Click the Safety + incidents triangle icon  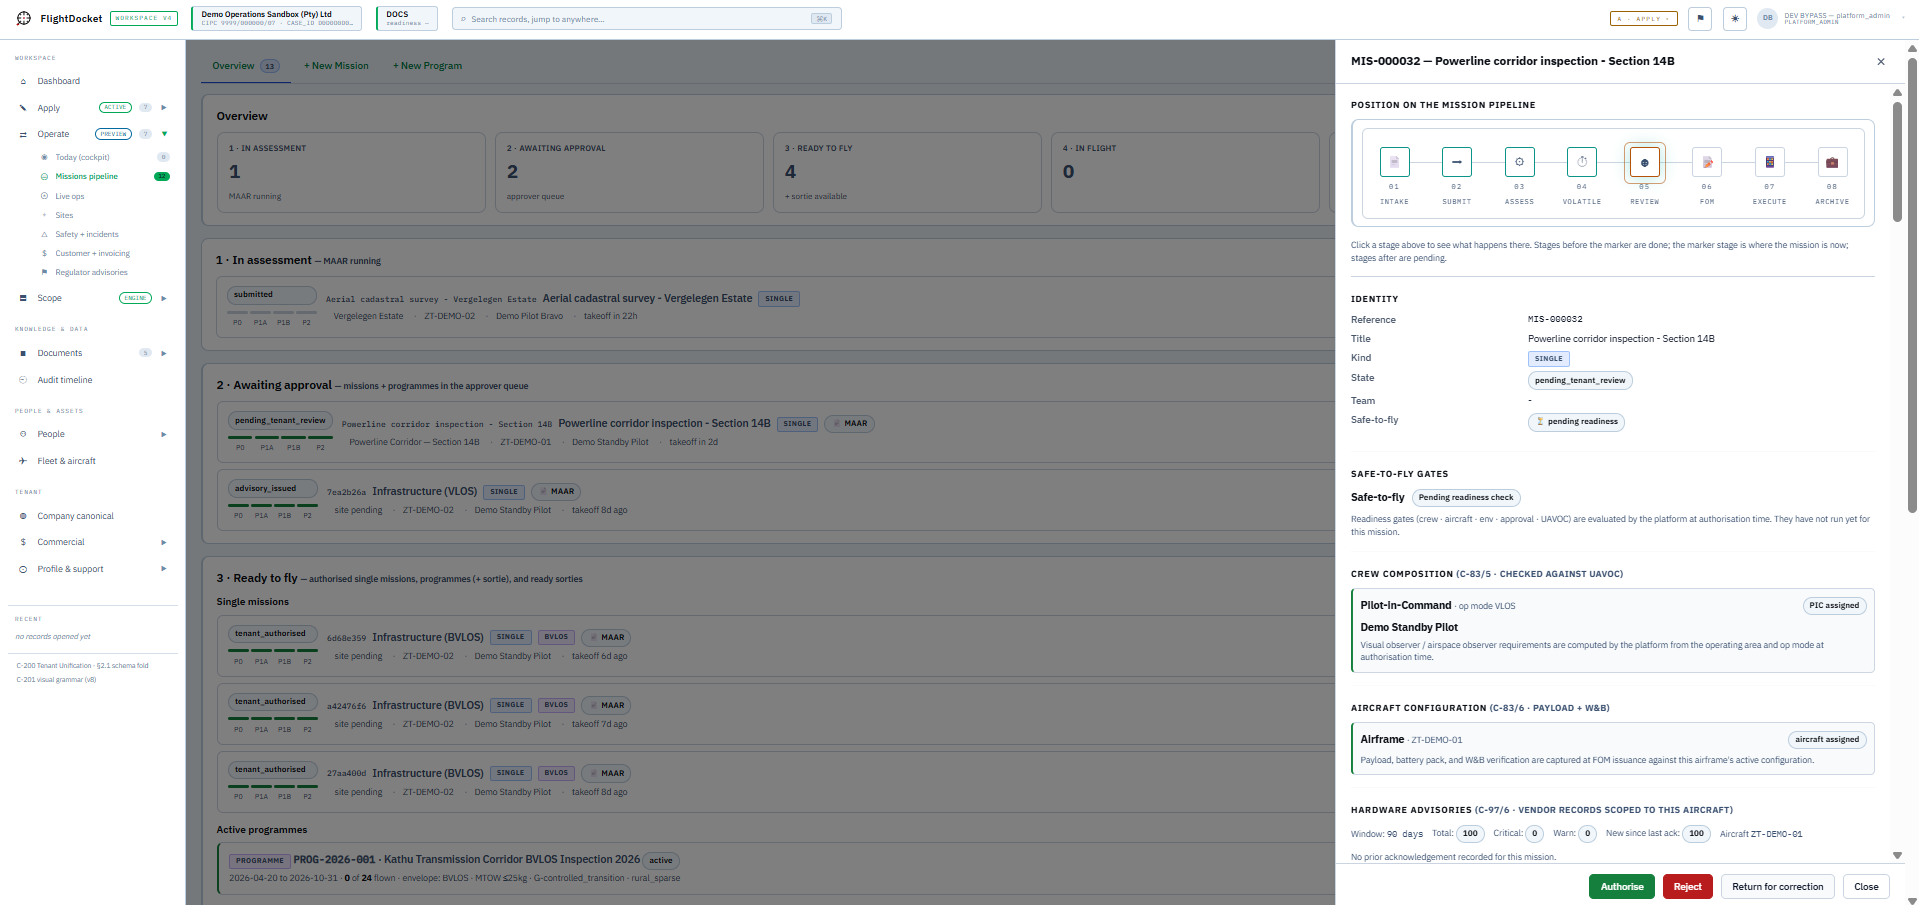coord(44,234)
